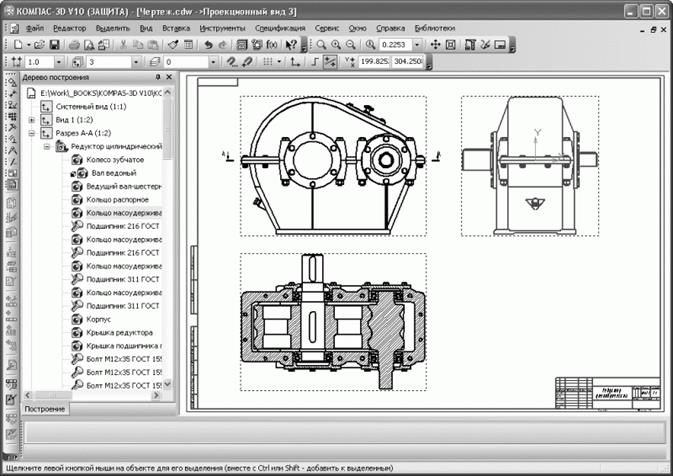Toggle the cursor snap rounding button
Viewport: 673px width, 476px height.
click(330, 62)
